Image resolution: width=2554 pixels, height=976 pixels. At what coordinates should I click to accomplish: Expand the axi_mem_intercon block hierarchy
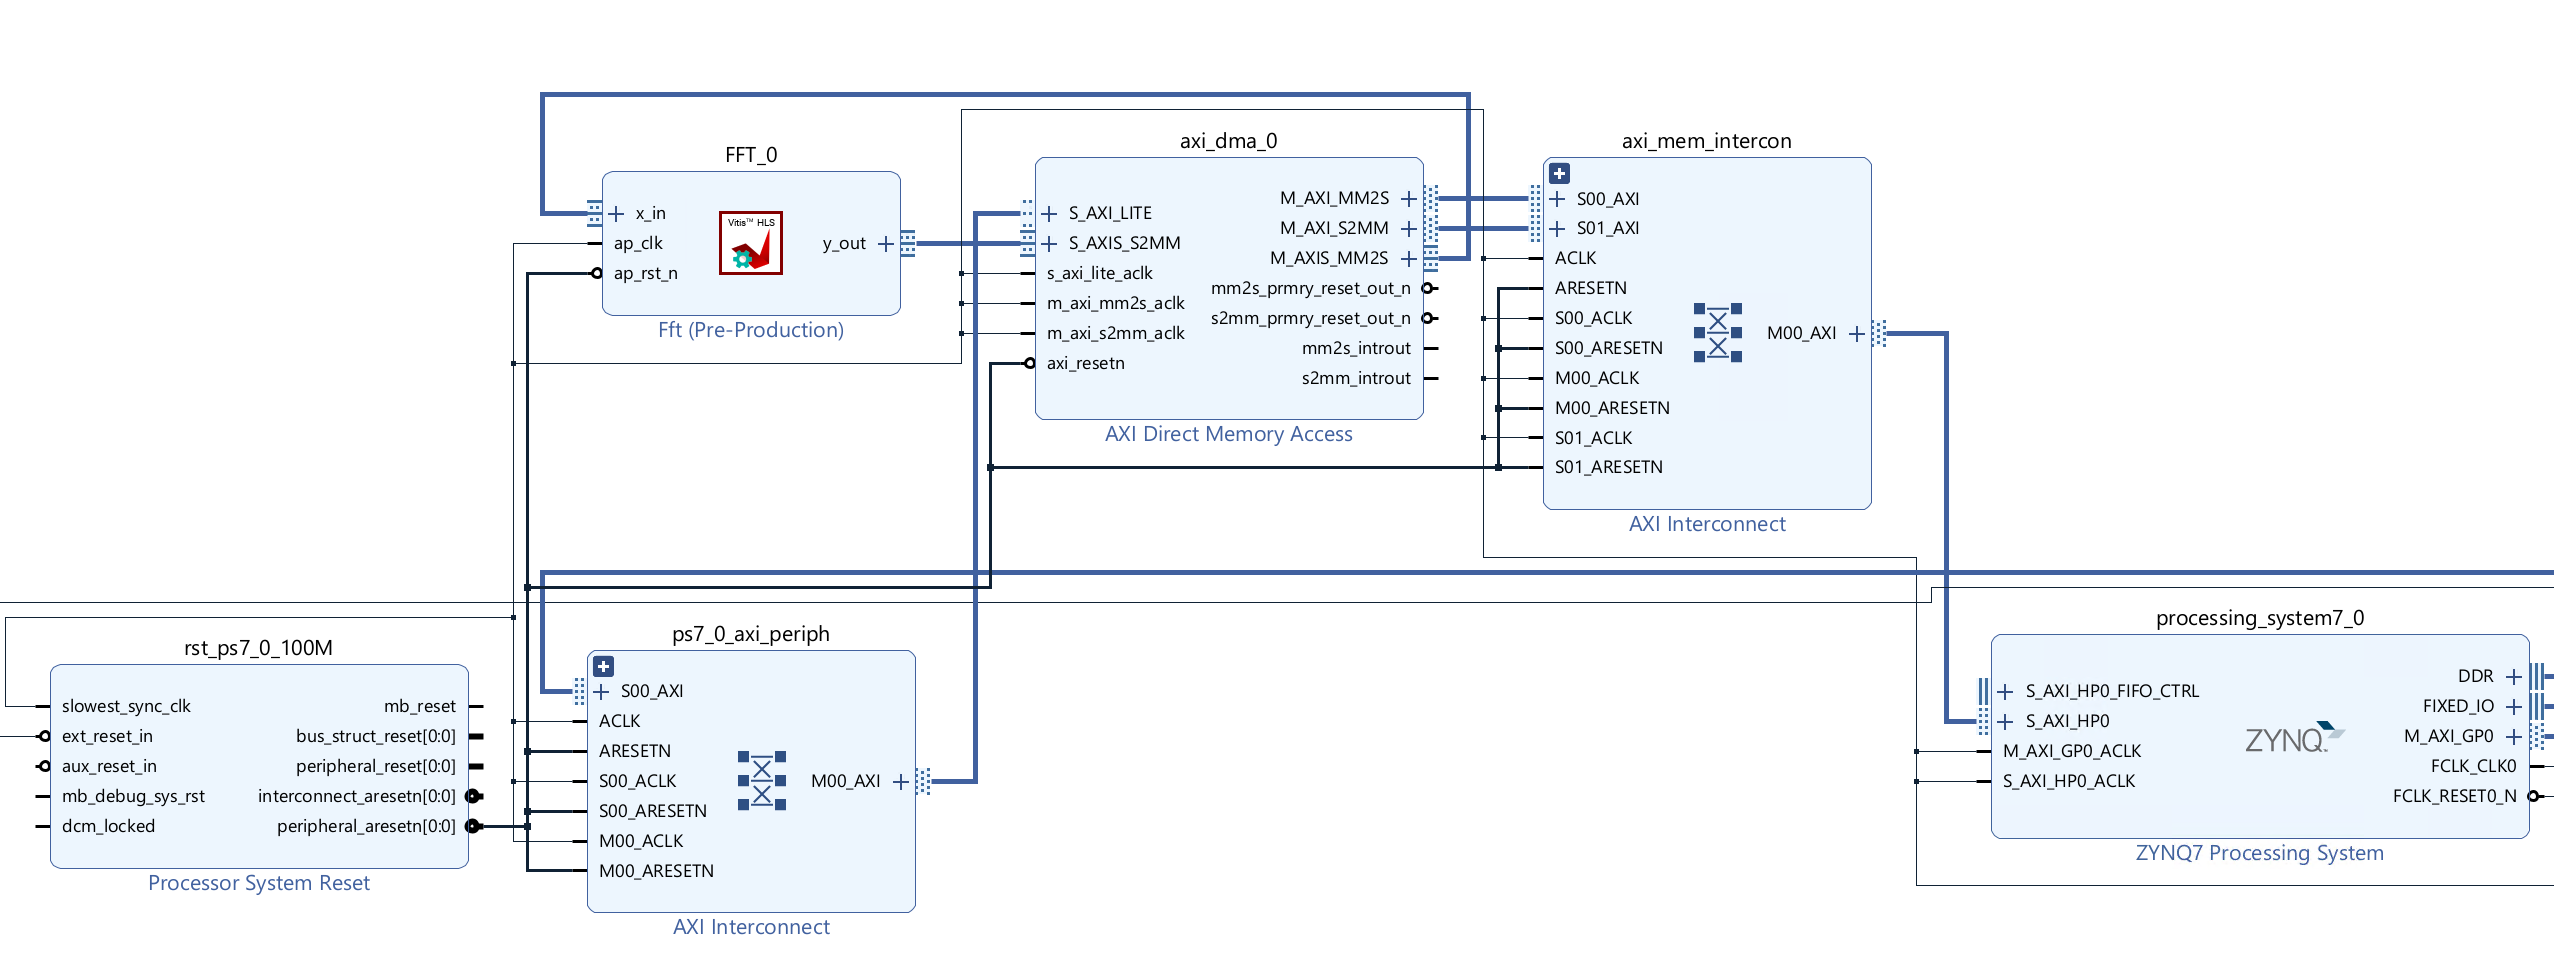[x=1559, y=173]
